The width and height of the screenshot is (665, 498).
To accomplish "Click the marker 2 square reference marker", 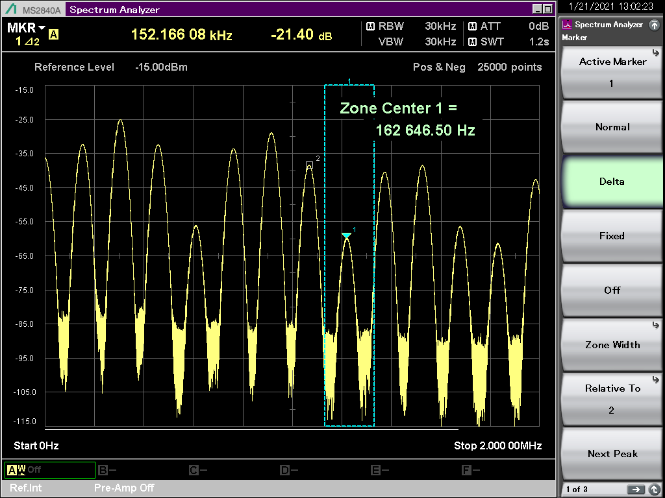I will click(x=310, y=165).
